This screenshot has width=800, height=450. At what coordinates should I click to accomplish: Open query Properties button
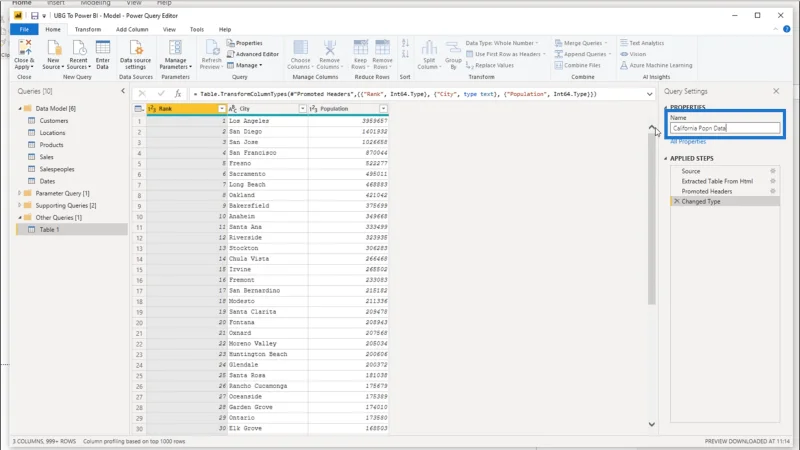244,43
